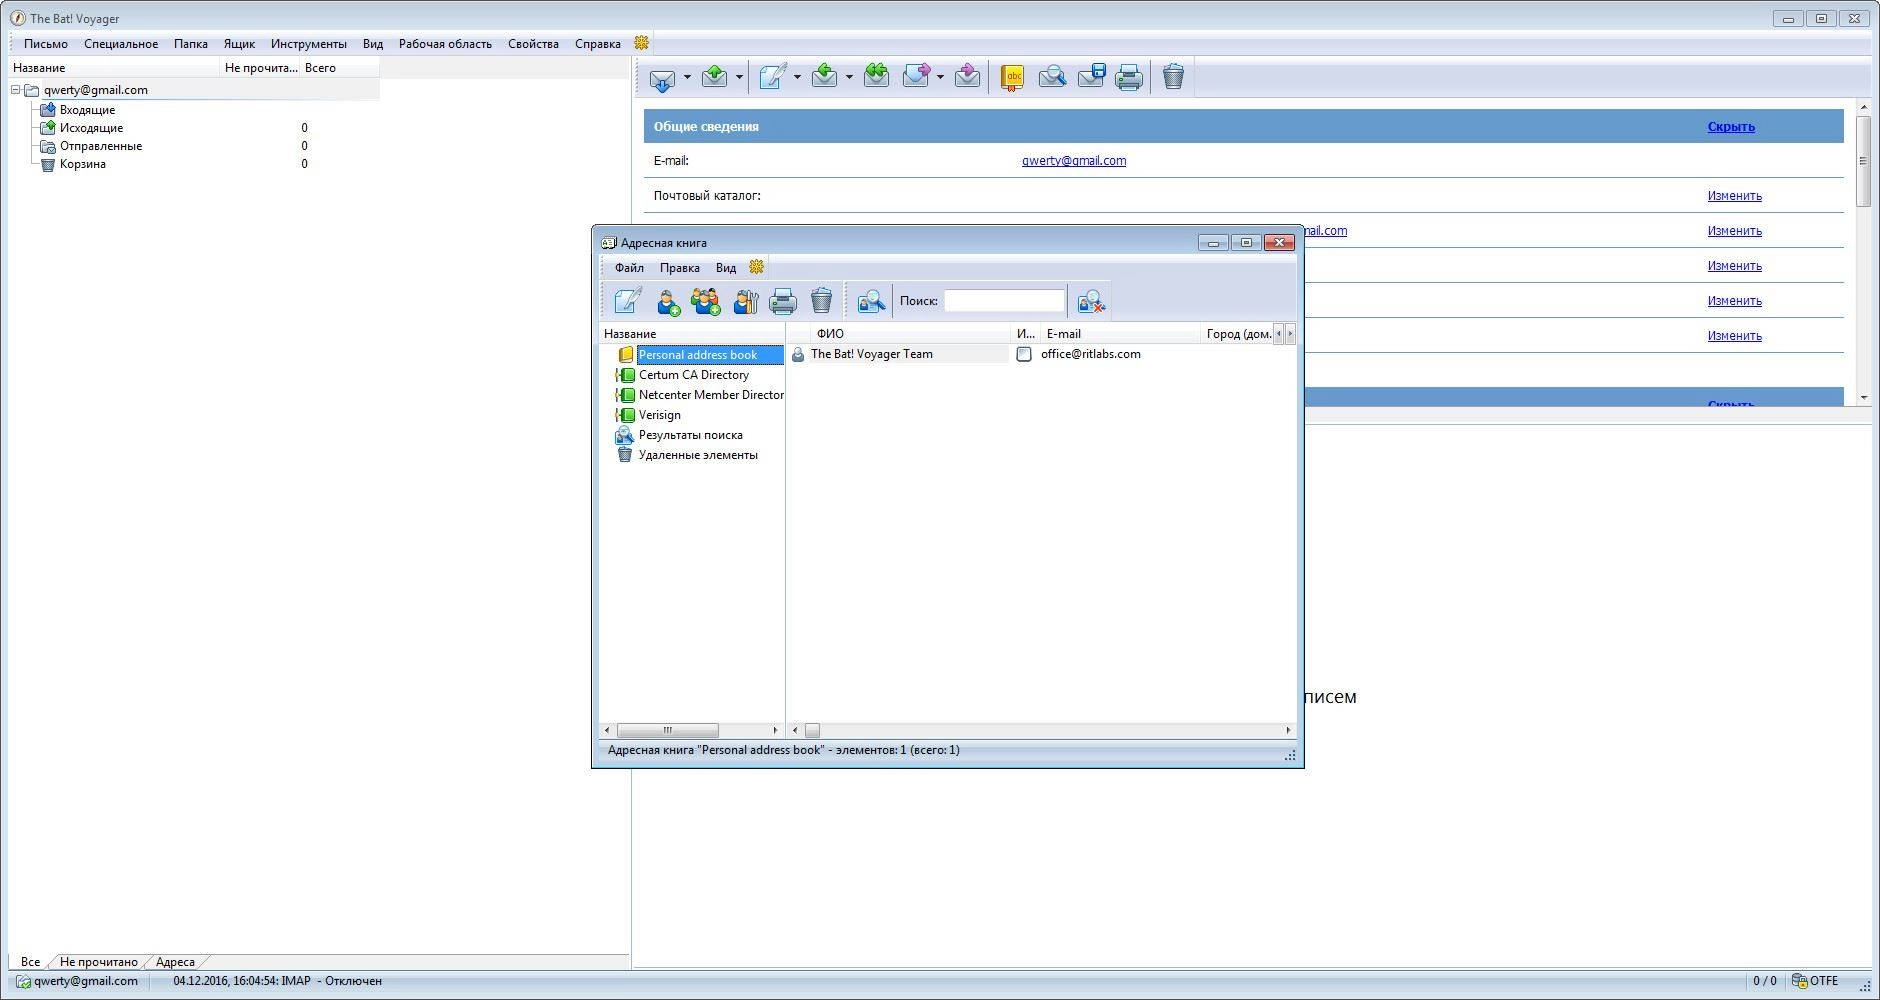Select Netcenter Member Directory entry
The height and width of the screenshot is (1000, 1880).
coord(711,395)
